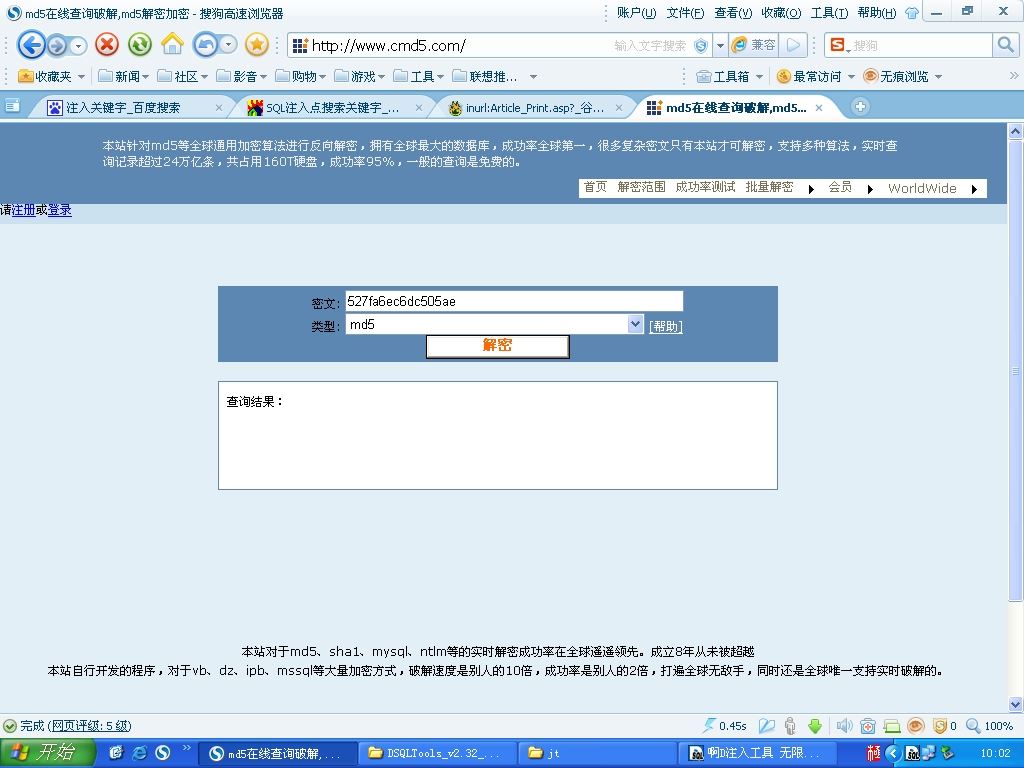Add a new tab with the plus button

860,106
